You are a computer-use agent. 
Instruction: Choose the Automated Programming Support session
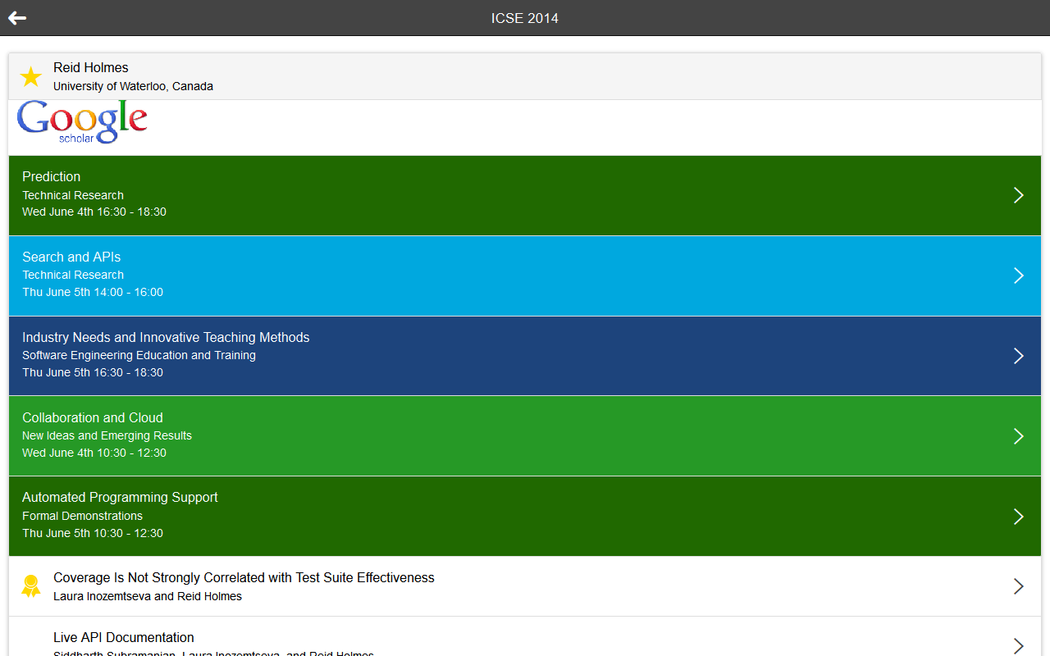click(x=120, y=498)
